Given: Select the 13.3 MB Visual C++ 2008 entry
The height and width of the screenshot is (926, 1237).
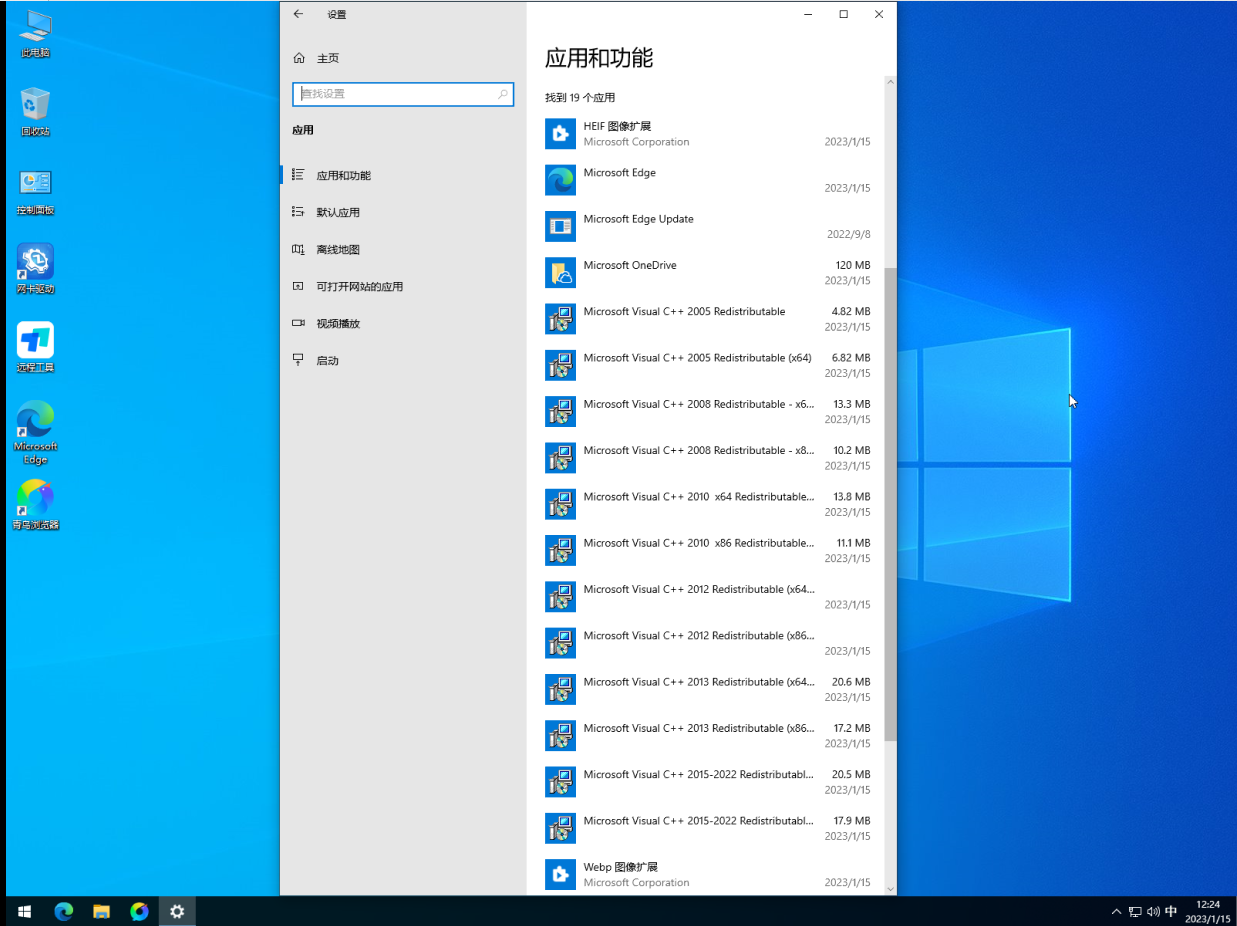Looking at the screenshot, I should tap(708, 412).
